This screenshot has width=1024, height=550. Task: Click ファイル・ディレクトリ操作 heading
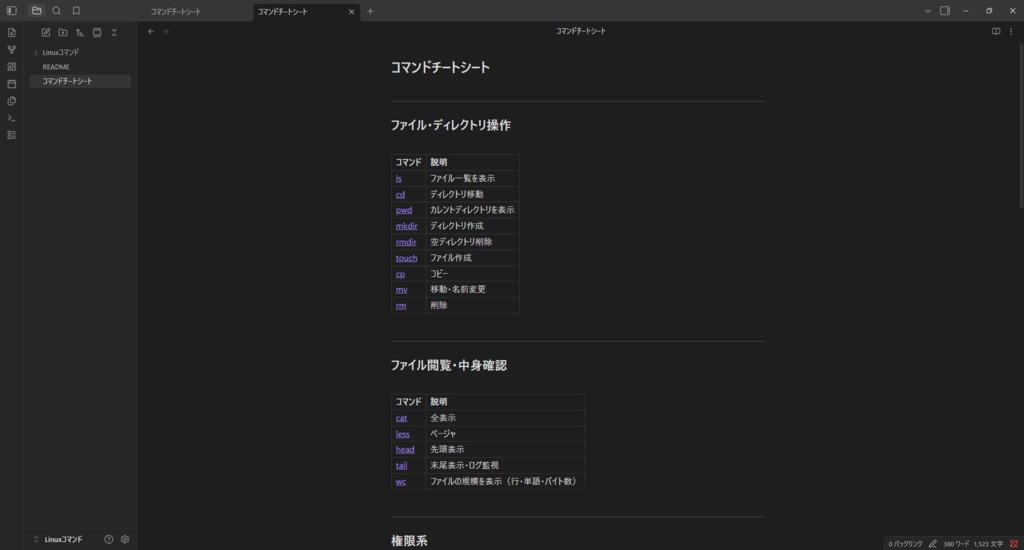coord(451,125)
